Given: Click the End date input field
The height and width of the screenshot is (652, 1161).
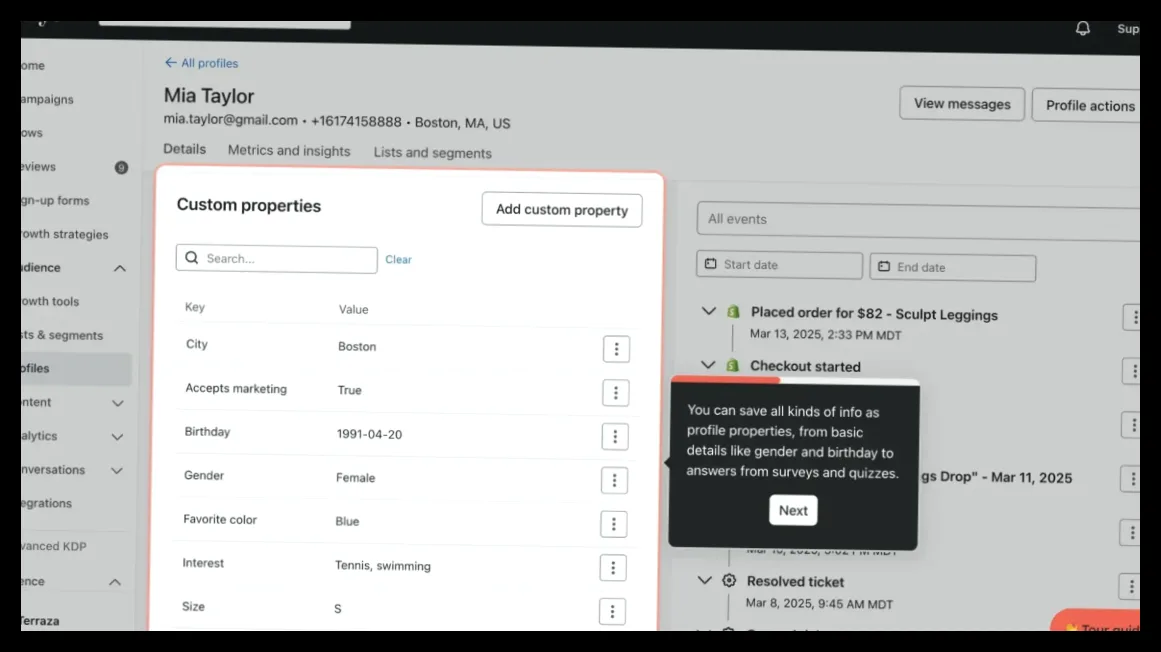Looking at the screenshot, I should 952,267.
